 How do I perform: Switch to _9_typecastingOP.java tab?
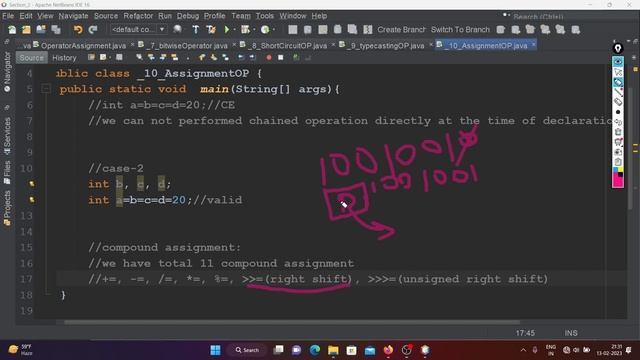point(387,45)
